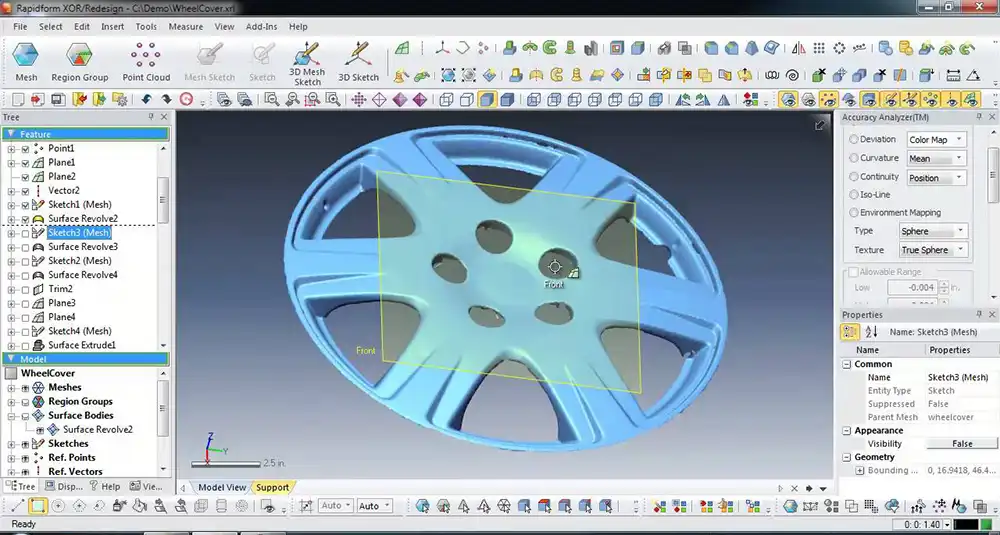Click the ref plane grid icon

point(401,48)
